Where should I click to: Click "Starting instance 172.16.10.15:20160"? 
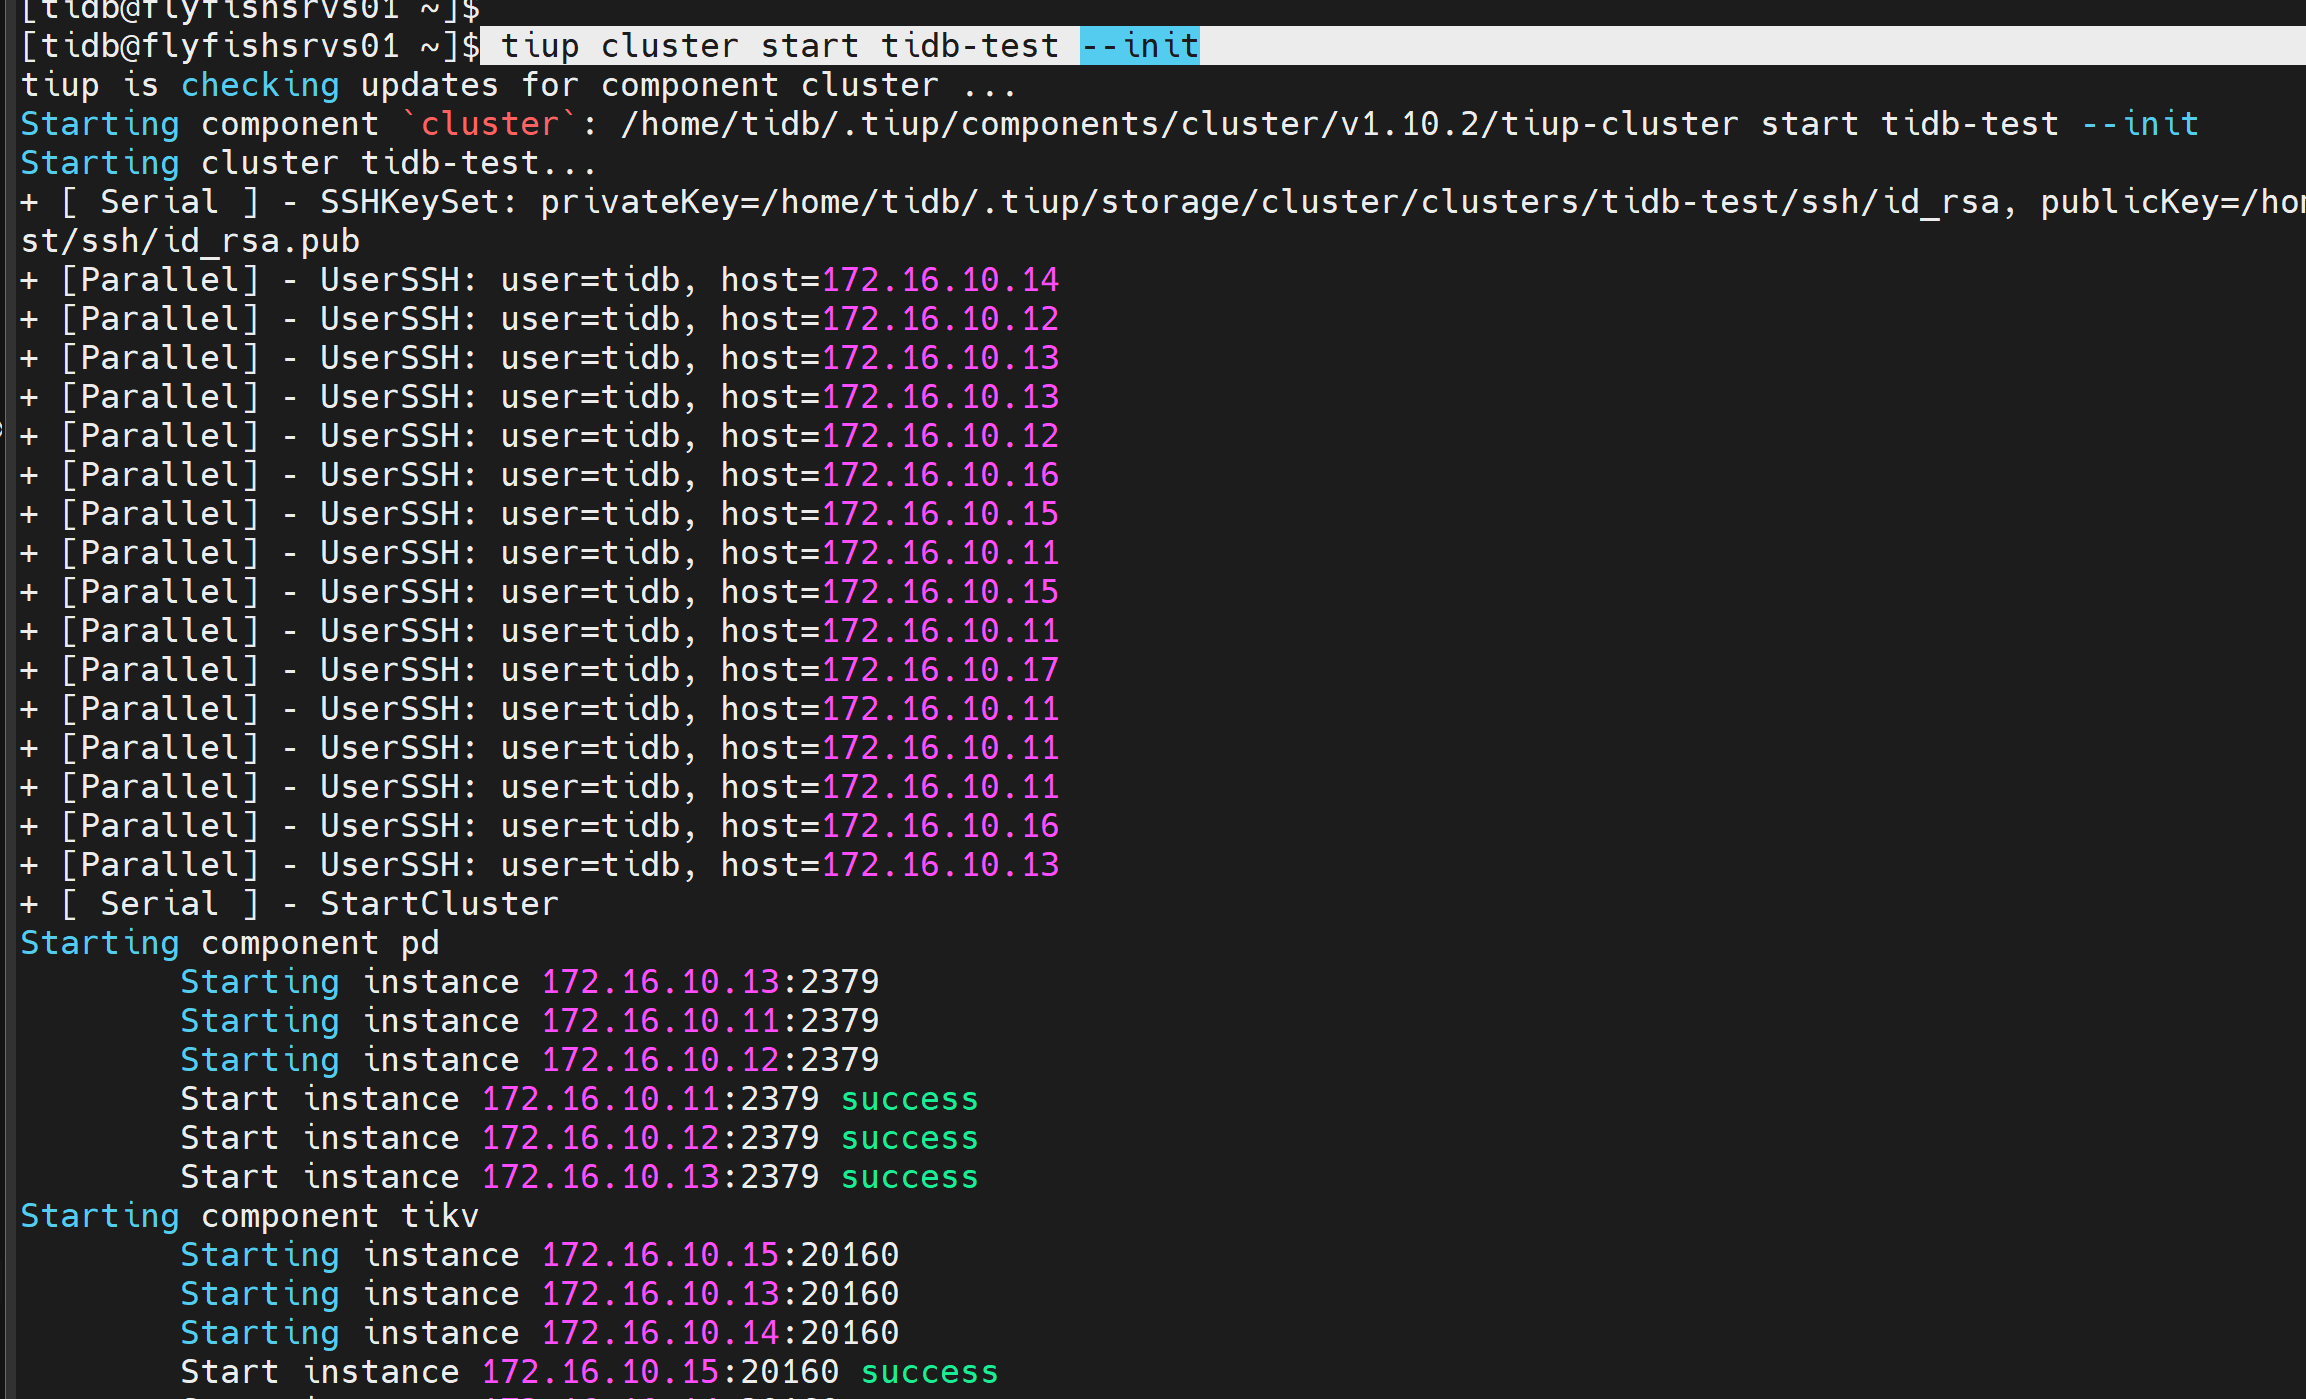(540, 1255)
